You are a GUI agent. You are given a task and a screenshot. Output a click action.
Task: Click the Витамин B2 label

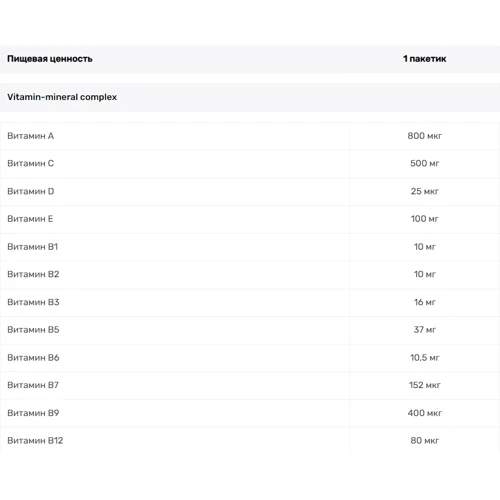[33, 274]
